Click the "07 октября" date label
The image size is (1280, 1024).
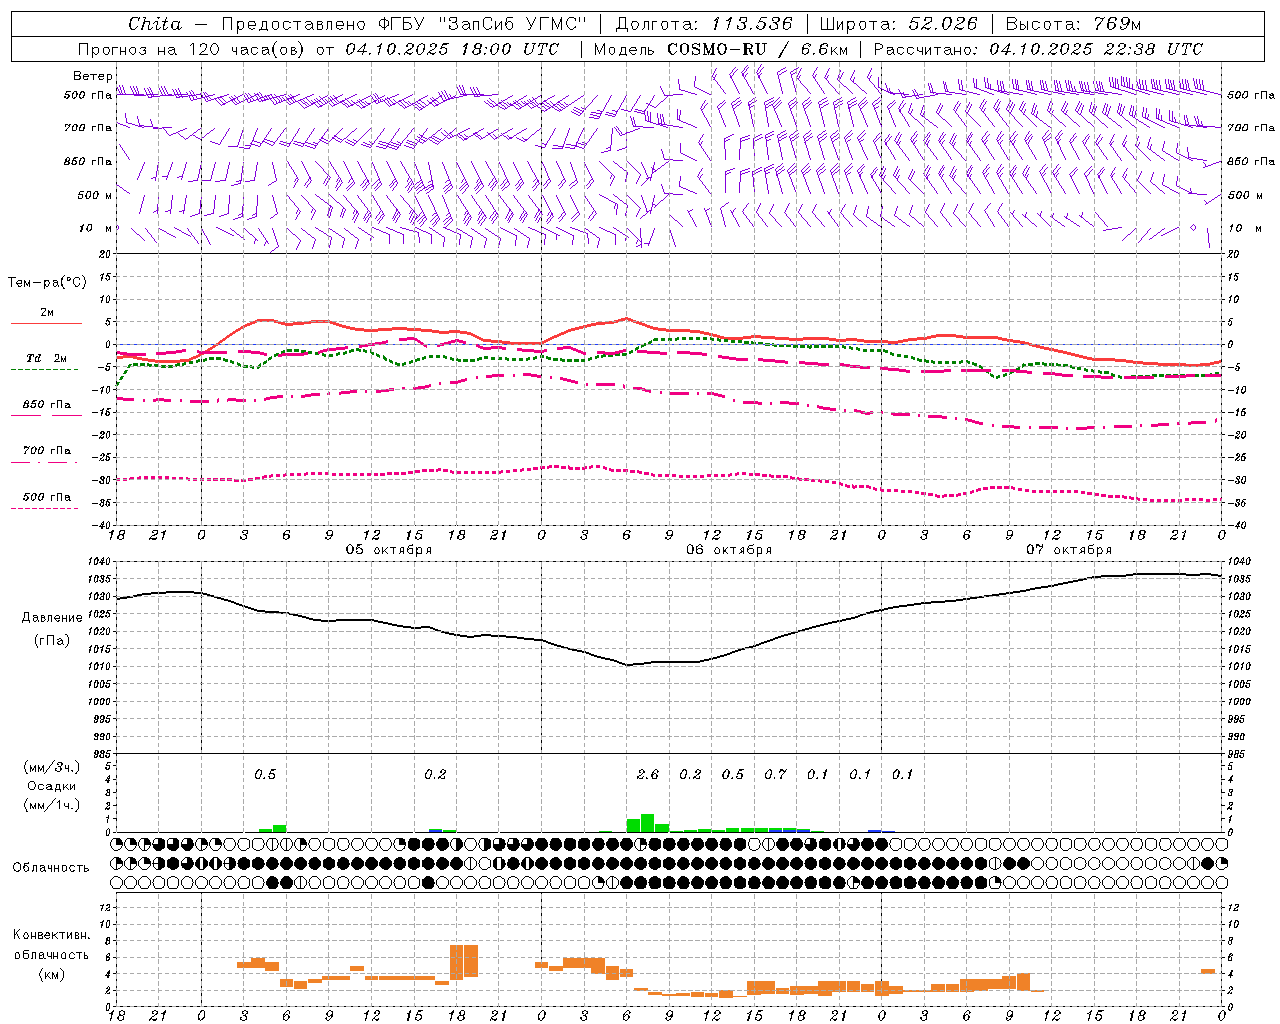pyautogui.click(x=1069, y=549)
